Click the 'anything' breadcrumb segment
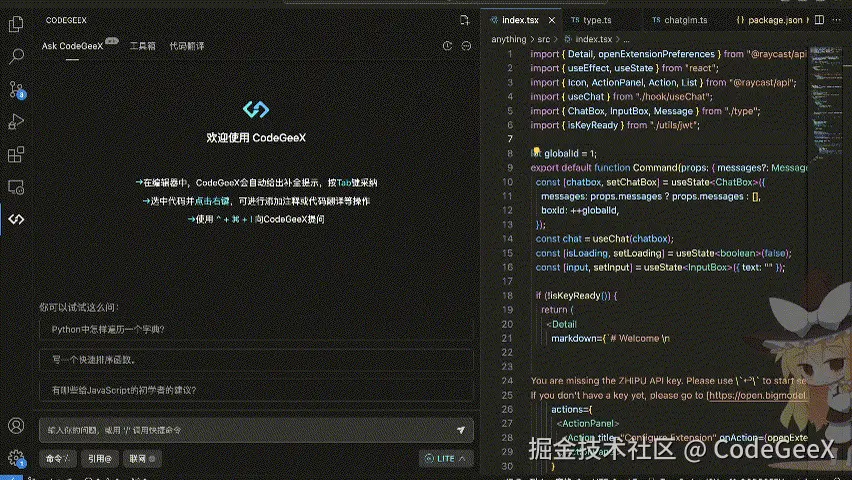Screen dimensions: 852x480 [509, 39]
